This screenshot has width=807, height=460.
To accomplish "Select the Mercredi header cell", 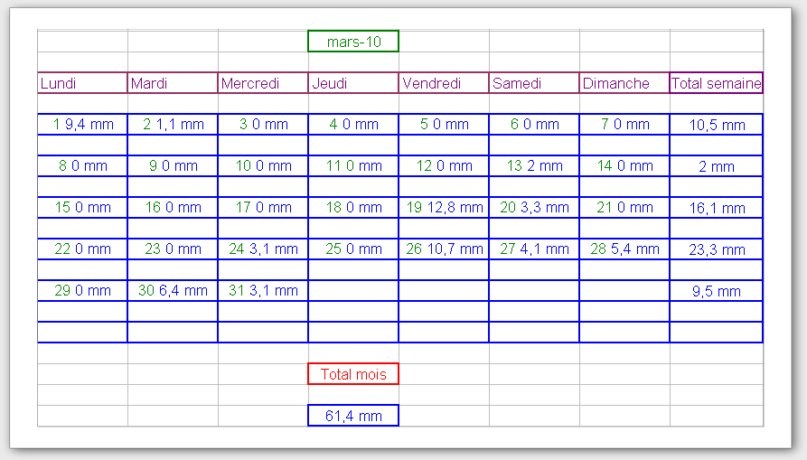I will click(263, 83).
